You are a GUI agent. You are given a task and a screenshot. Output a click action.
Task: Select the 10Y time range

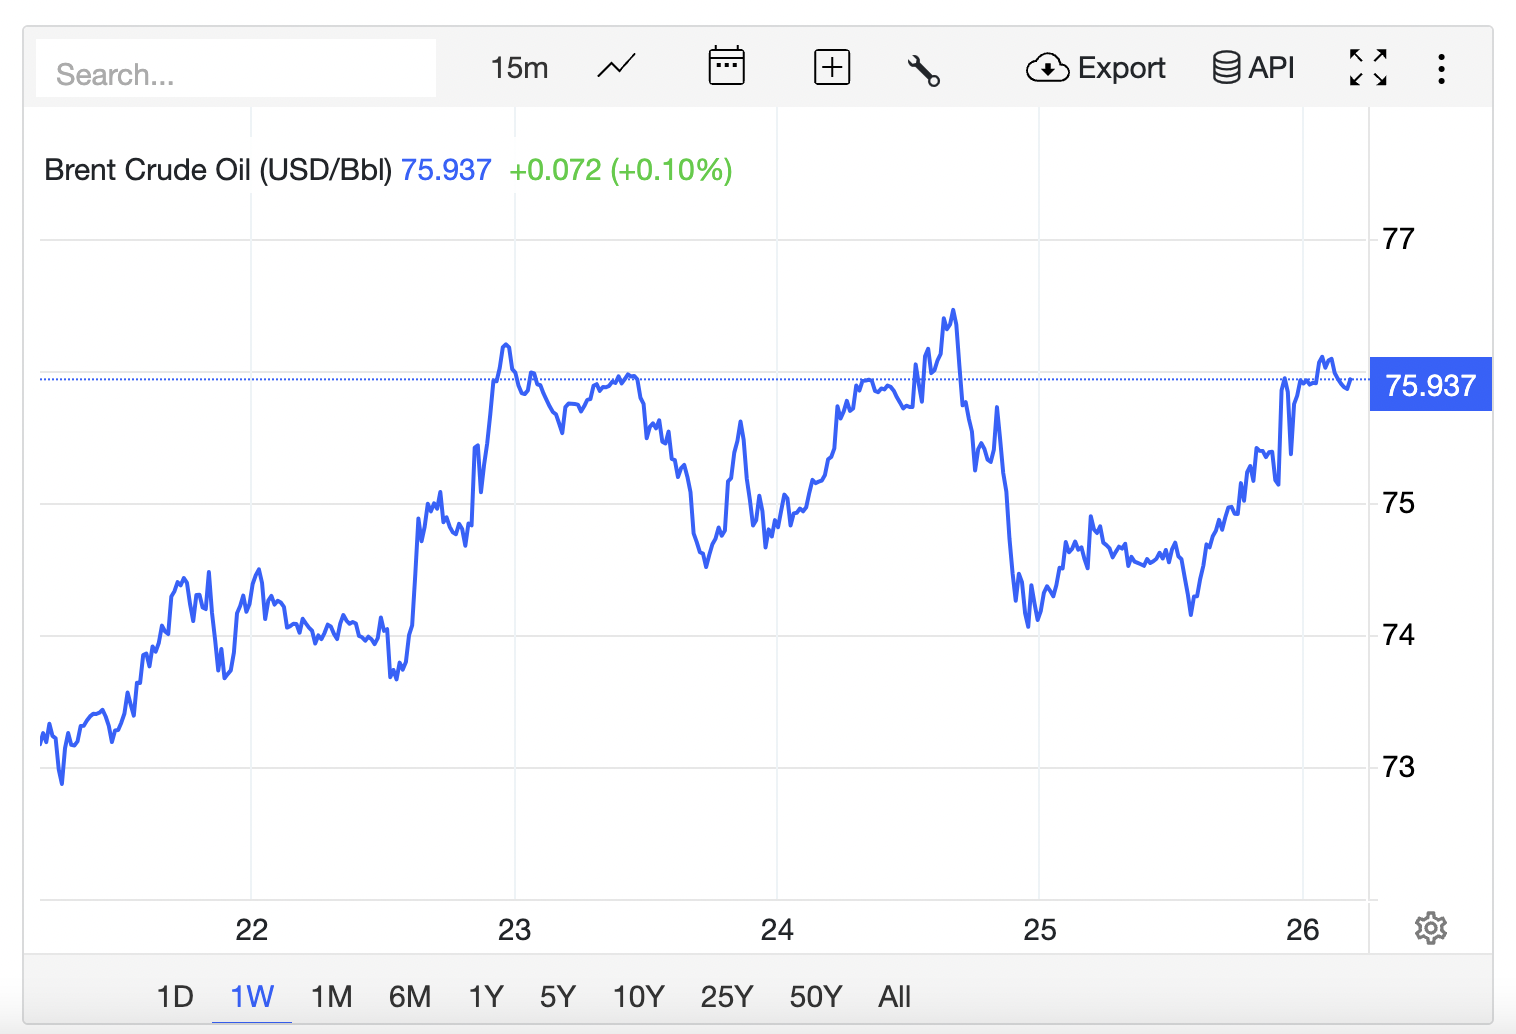click(x=639, y=996)
